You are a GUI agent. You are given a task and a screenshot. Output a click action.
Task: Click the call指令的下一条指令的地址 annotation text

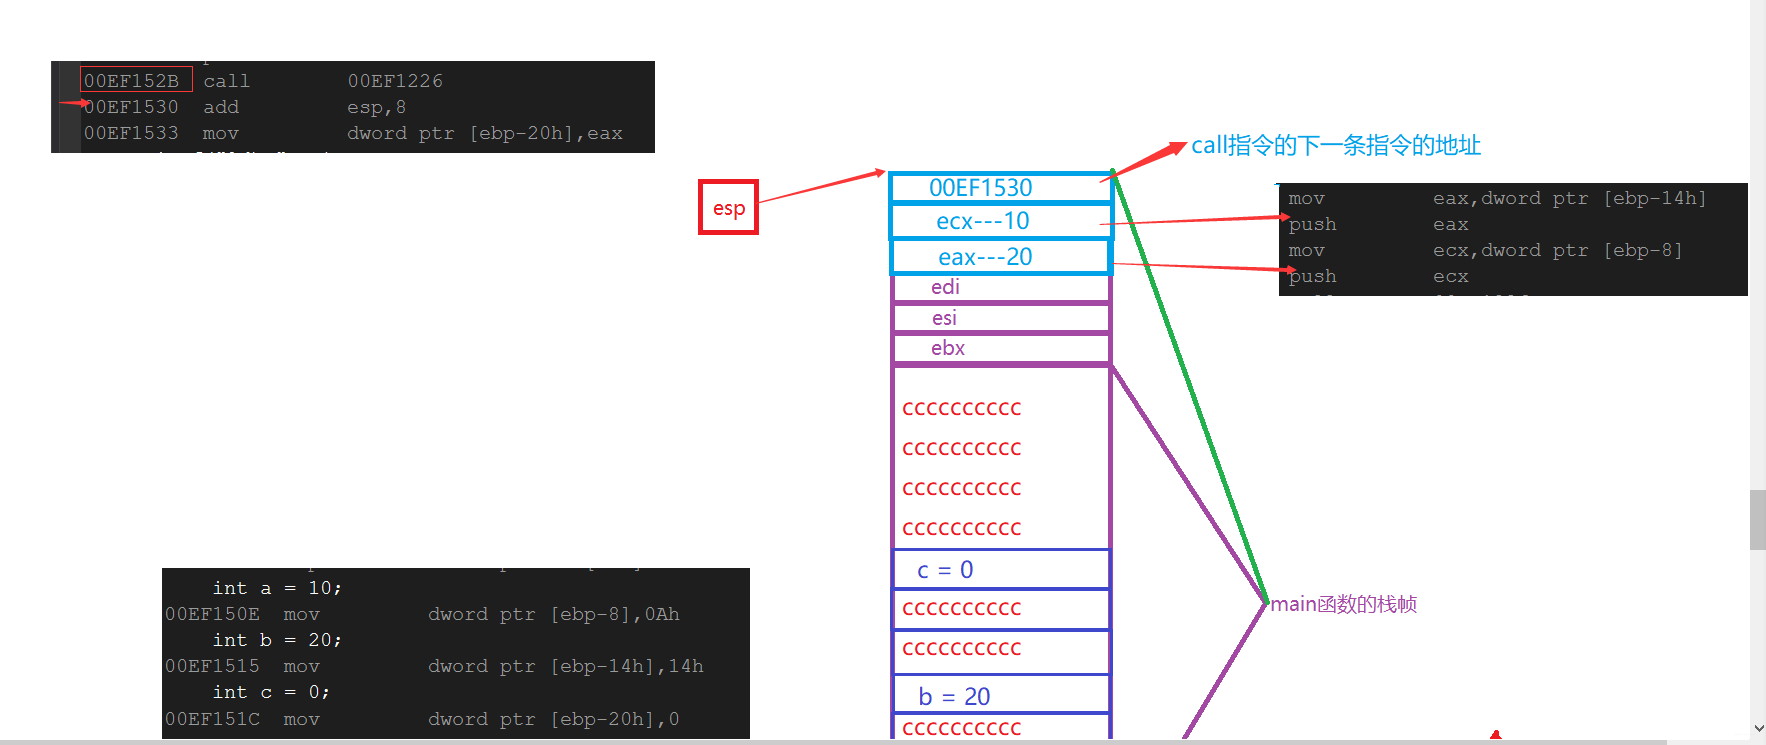(x=1335, y=145)
